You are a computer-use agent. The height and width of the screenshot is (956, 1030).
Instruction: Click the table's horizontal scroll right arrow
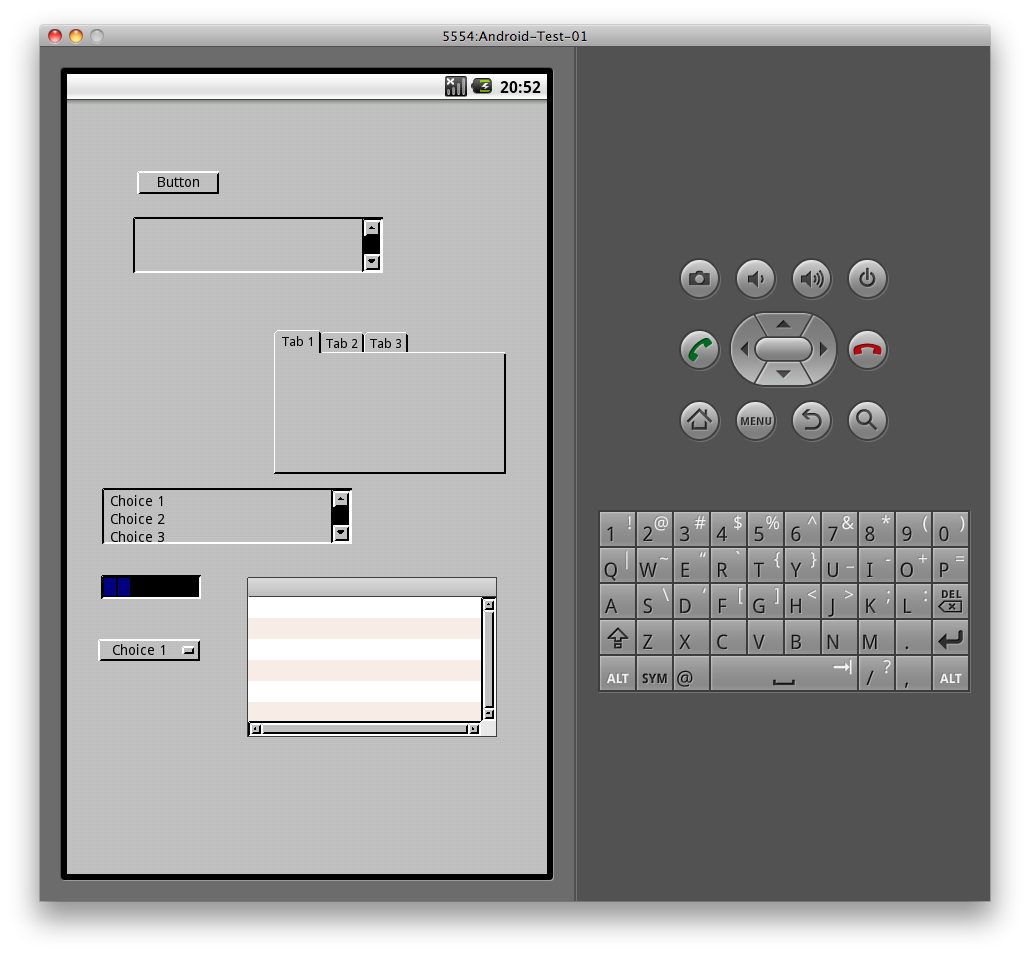(474, 729)
